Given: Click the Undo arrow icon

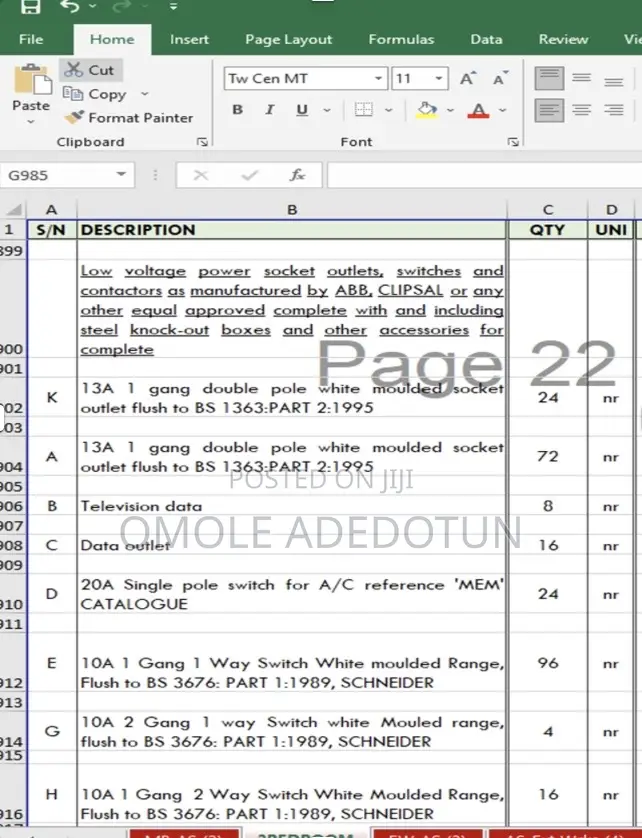Looking at the screenshot, I should click(x=70, y=6).
